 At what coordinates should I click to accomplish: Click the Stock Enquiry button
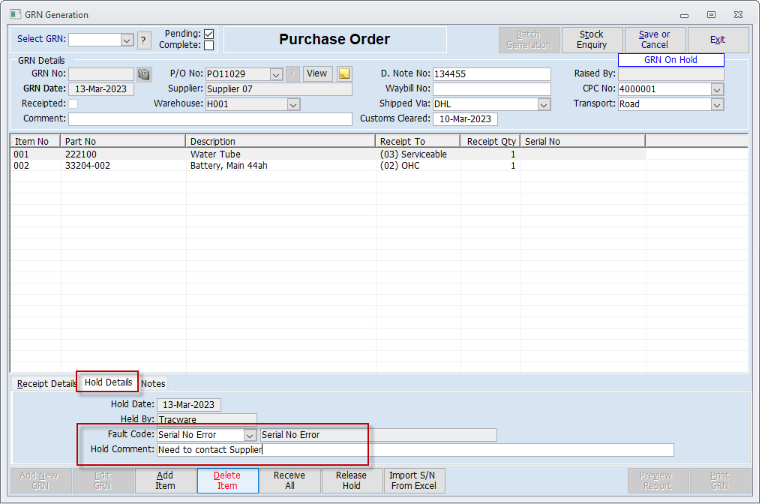592,40
